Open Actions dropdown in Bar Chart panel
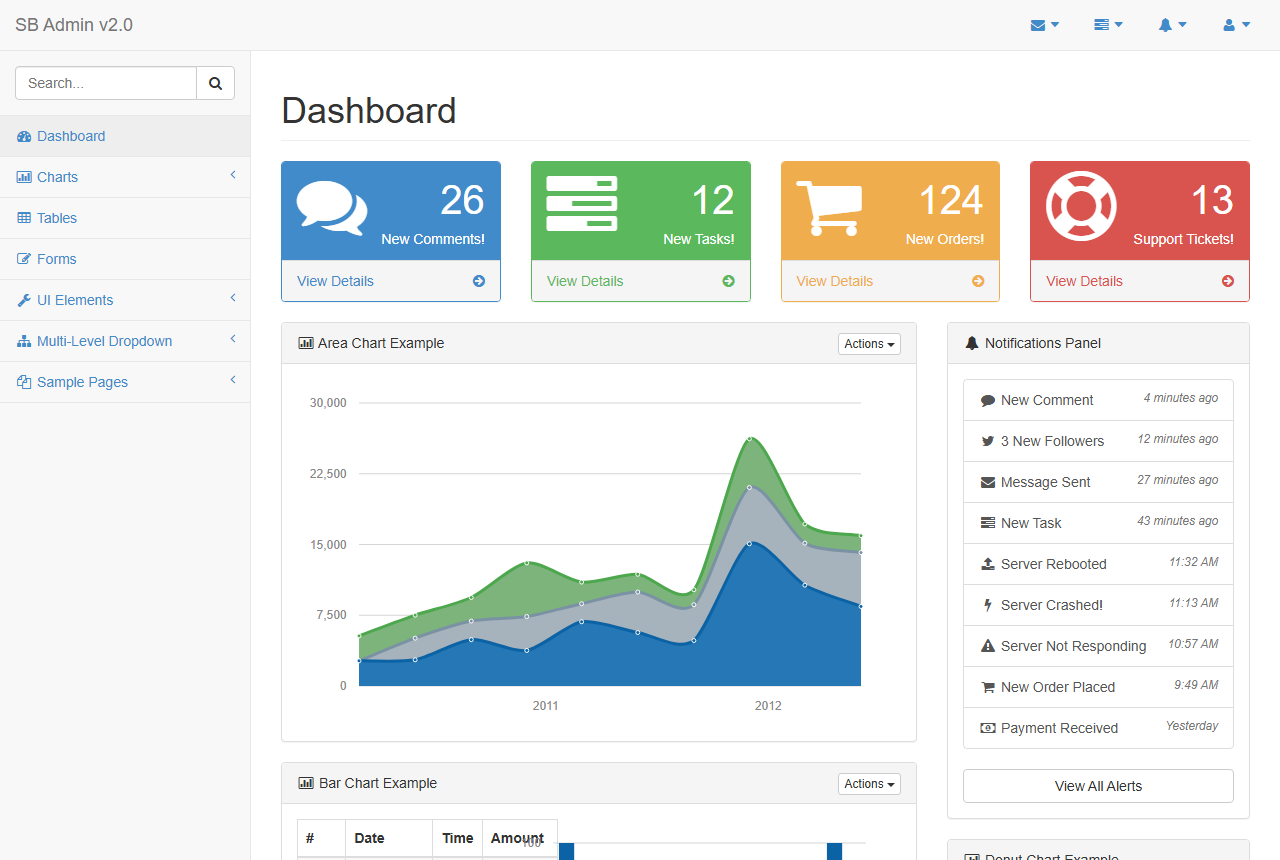Image resolution: width=1280 pixels, height=860 pixels. [869, 784]
